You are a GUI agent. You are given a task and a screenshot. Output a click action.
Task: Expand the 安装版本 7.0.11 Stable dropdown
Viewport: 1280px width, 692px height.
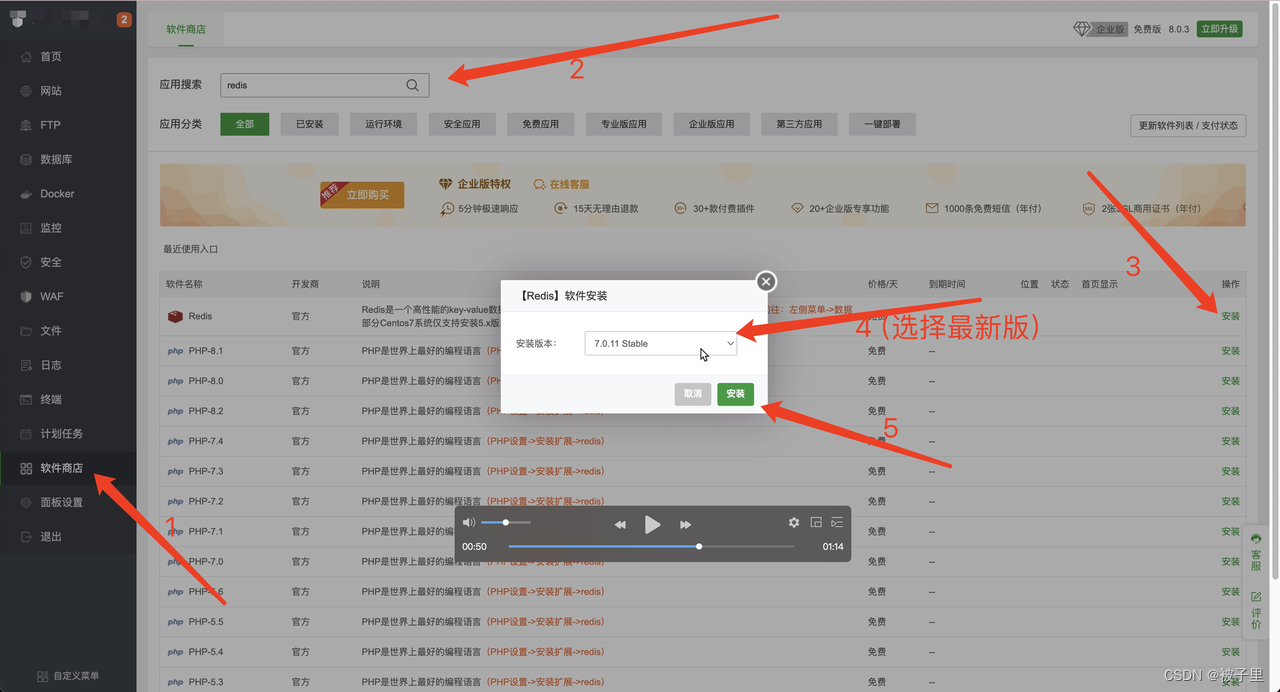point(661,343)
